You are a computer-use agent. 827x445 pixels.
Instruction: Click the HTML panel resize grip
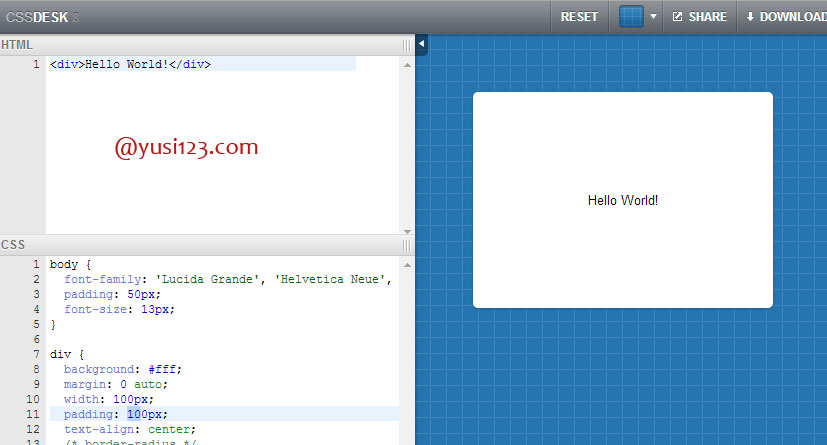[406, 45]
